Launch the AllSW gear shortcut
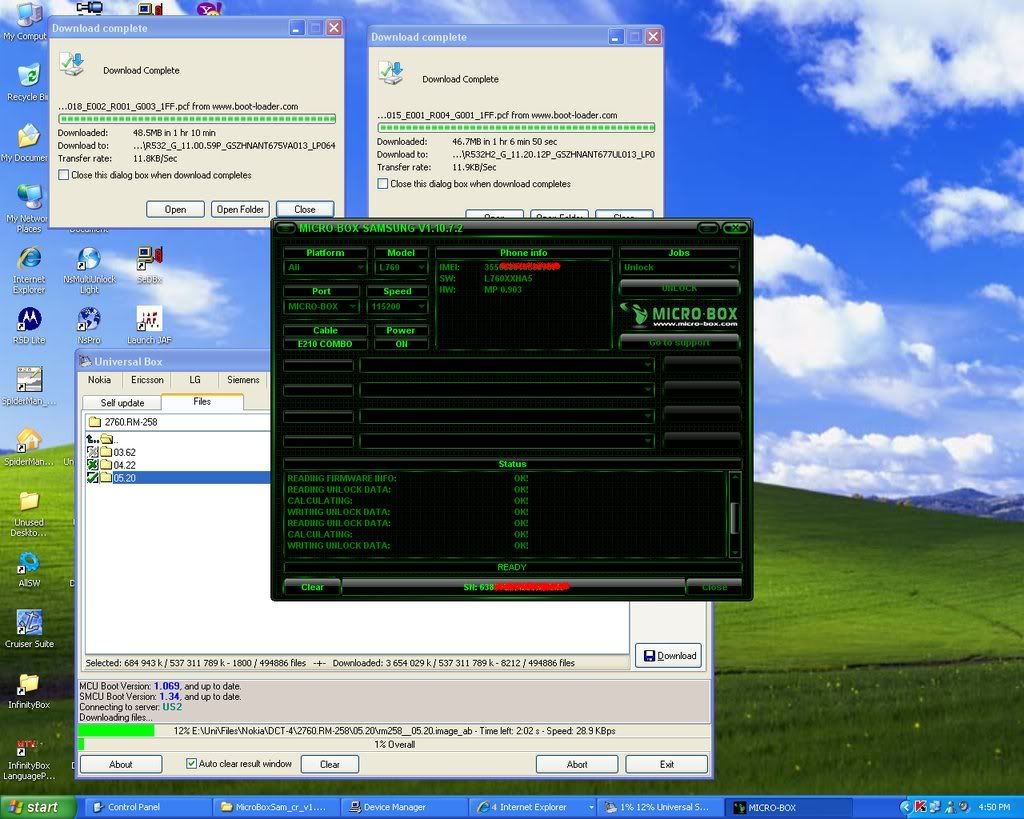This screenshot has height=819, width=1024. [29, 568]
